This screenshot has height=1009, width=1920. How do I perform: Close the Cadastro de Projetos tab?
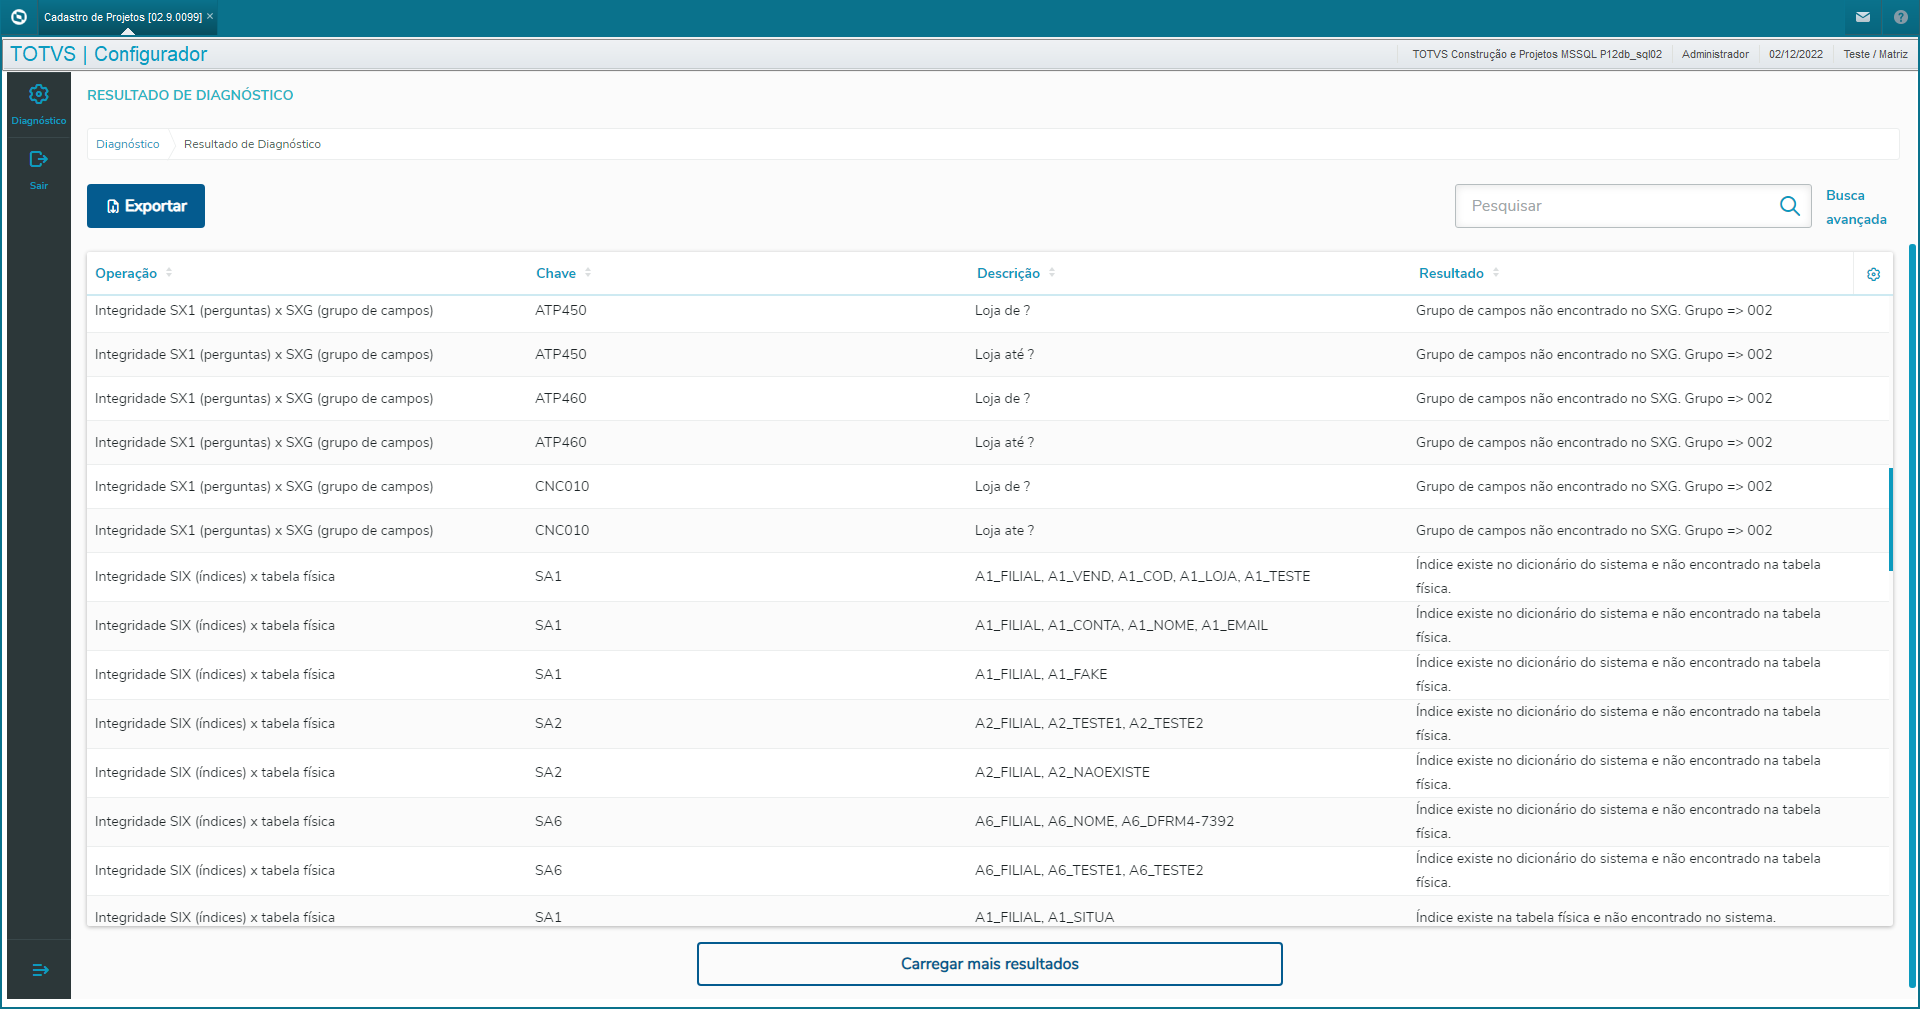[210, 16]
